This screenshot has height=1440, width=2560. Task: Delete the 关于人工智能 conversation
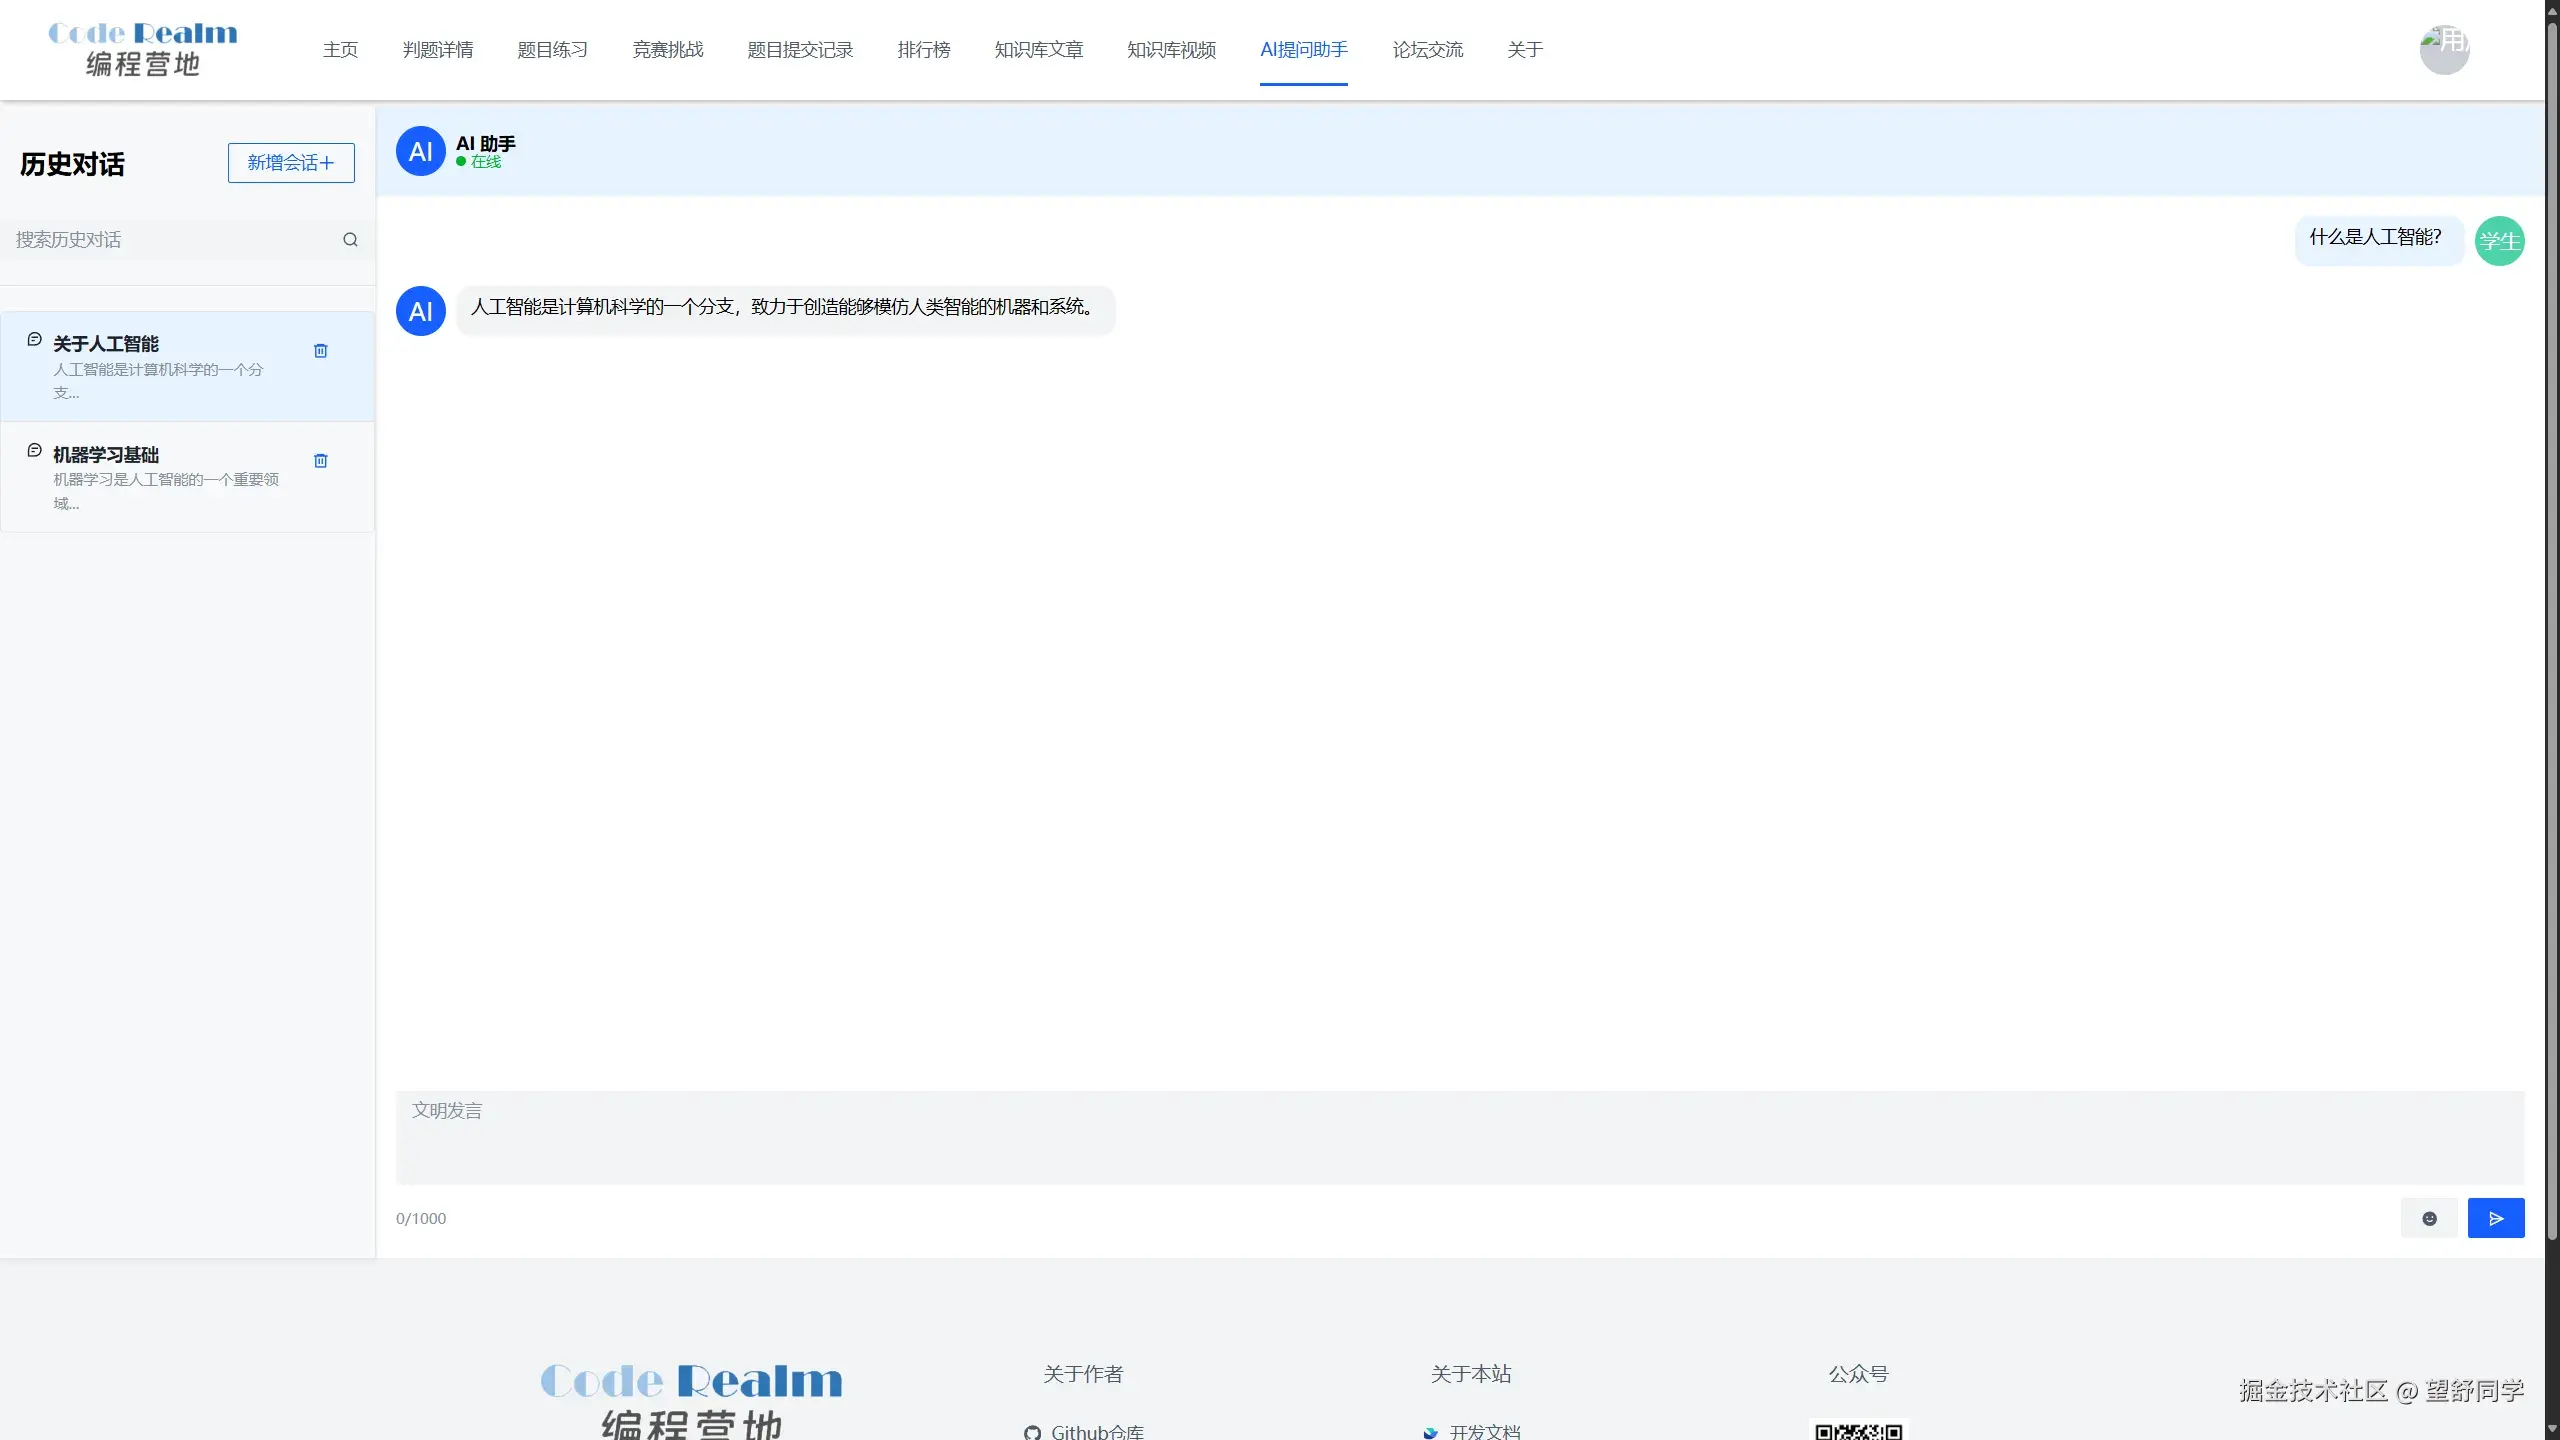coord(320,350)
